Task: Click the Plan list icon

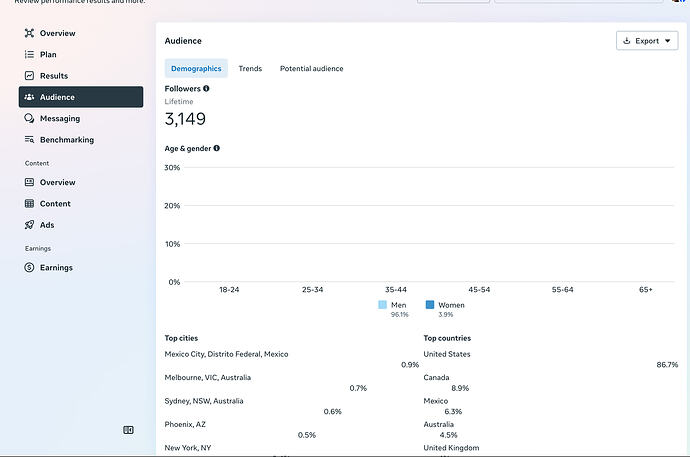Action: [x=29, y=55]
